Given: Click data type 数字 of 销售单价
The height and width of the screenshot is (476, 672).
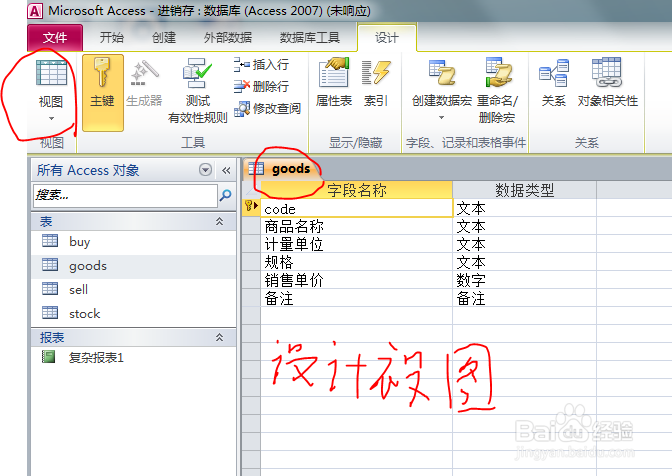Looking at the screenshot, I should point(525,280).
